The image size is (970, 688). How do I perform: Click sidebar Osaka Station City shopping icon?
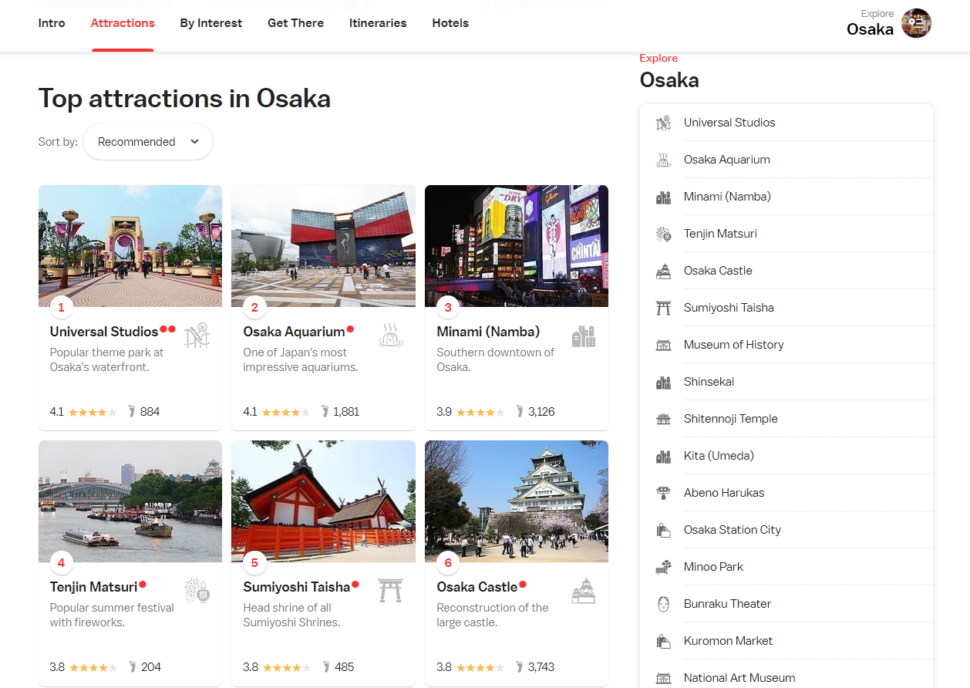pos(663,530)
